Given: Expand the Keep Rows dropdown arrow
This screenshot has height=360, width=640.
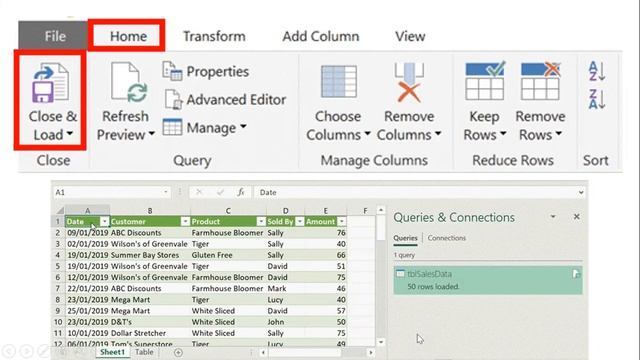Looking at the screenshot, I should [503, 133].
